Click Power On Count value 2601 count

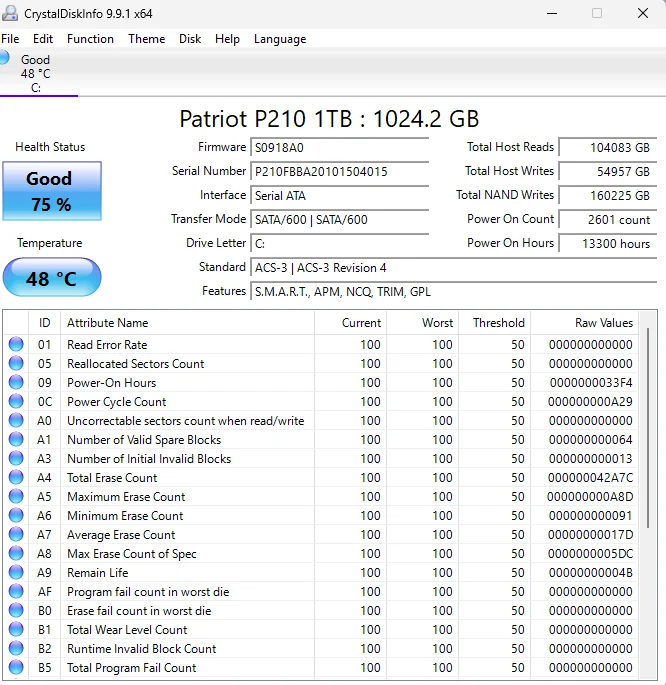[x=608, y=220]
